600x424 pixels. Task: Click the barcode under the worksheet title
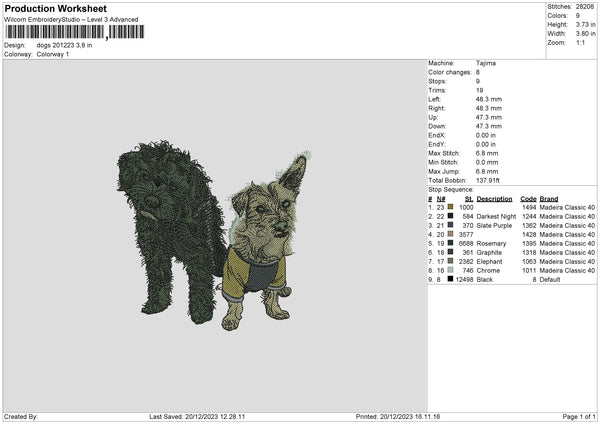73,32
